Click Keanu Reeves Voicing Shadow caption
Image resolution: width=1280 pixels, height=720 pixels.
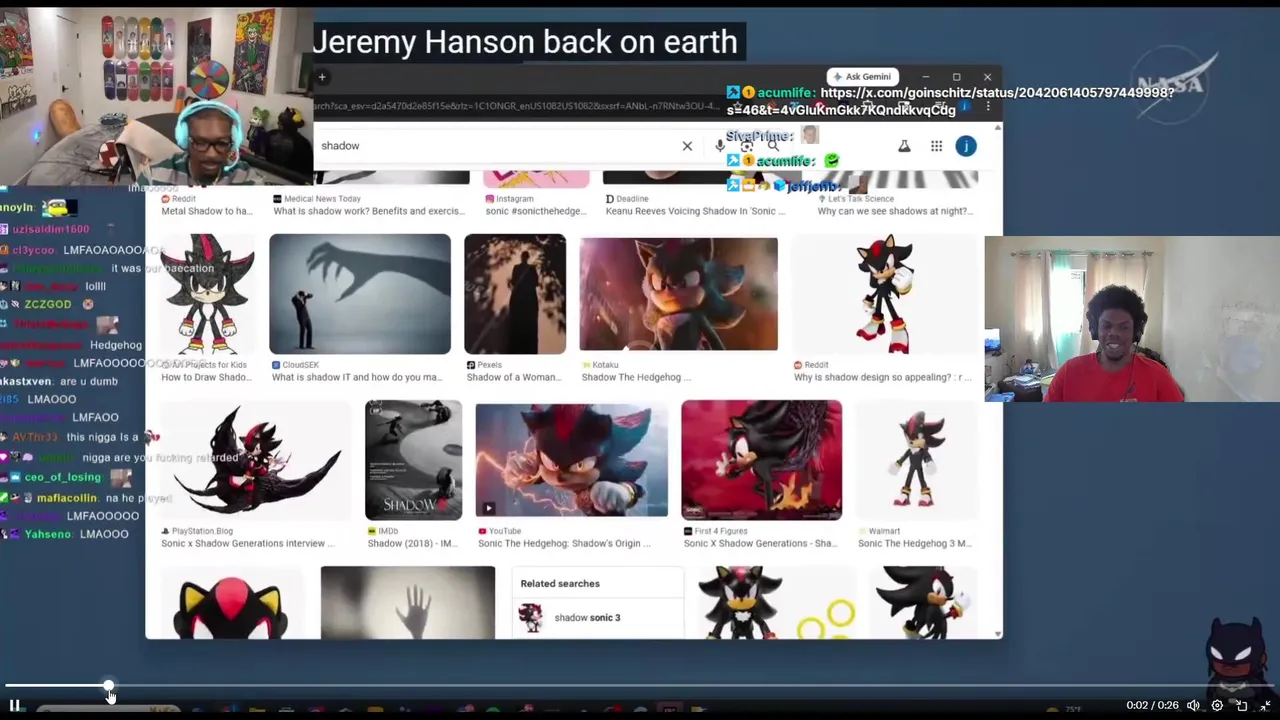[x=695, y=211]
